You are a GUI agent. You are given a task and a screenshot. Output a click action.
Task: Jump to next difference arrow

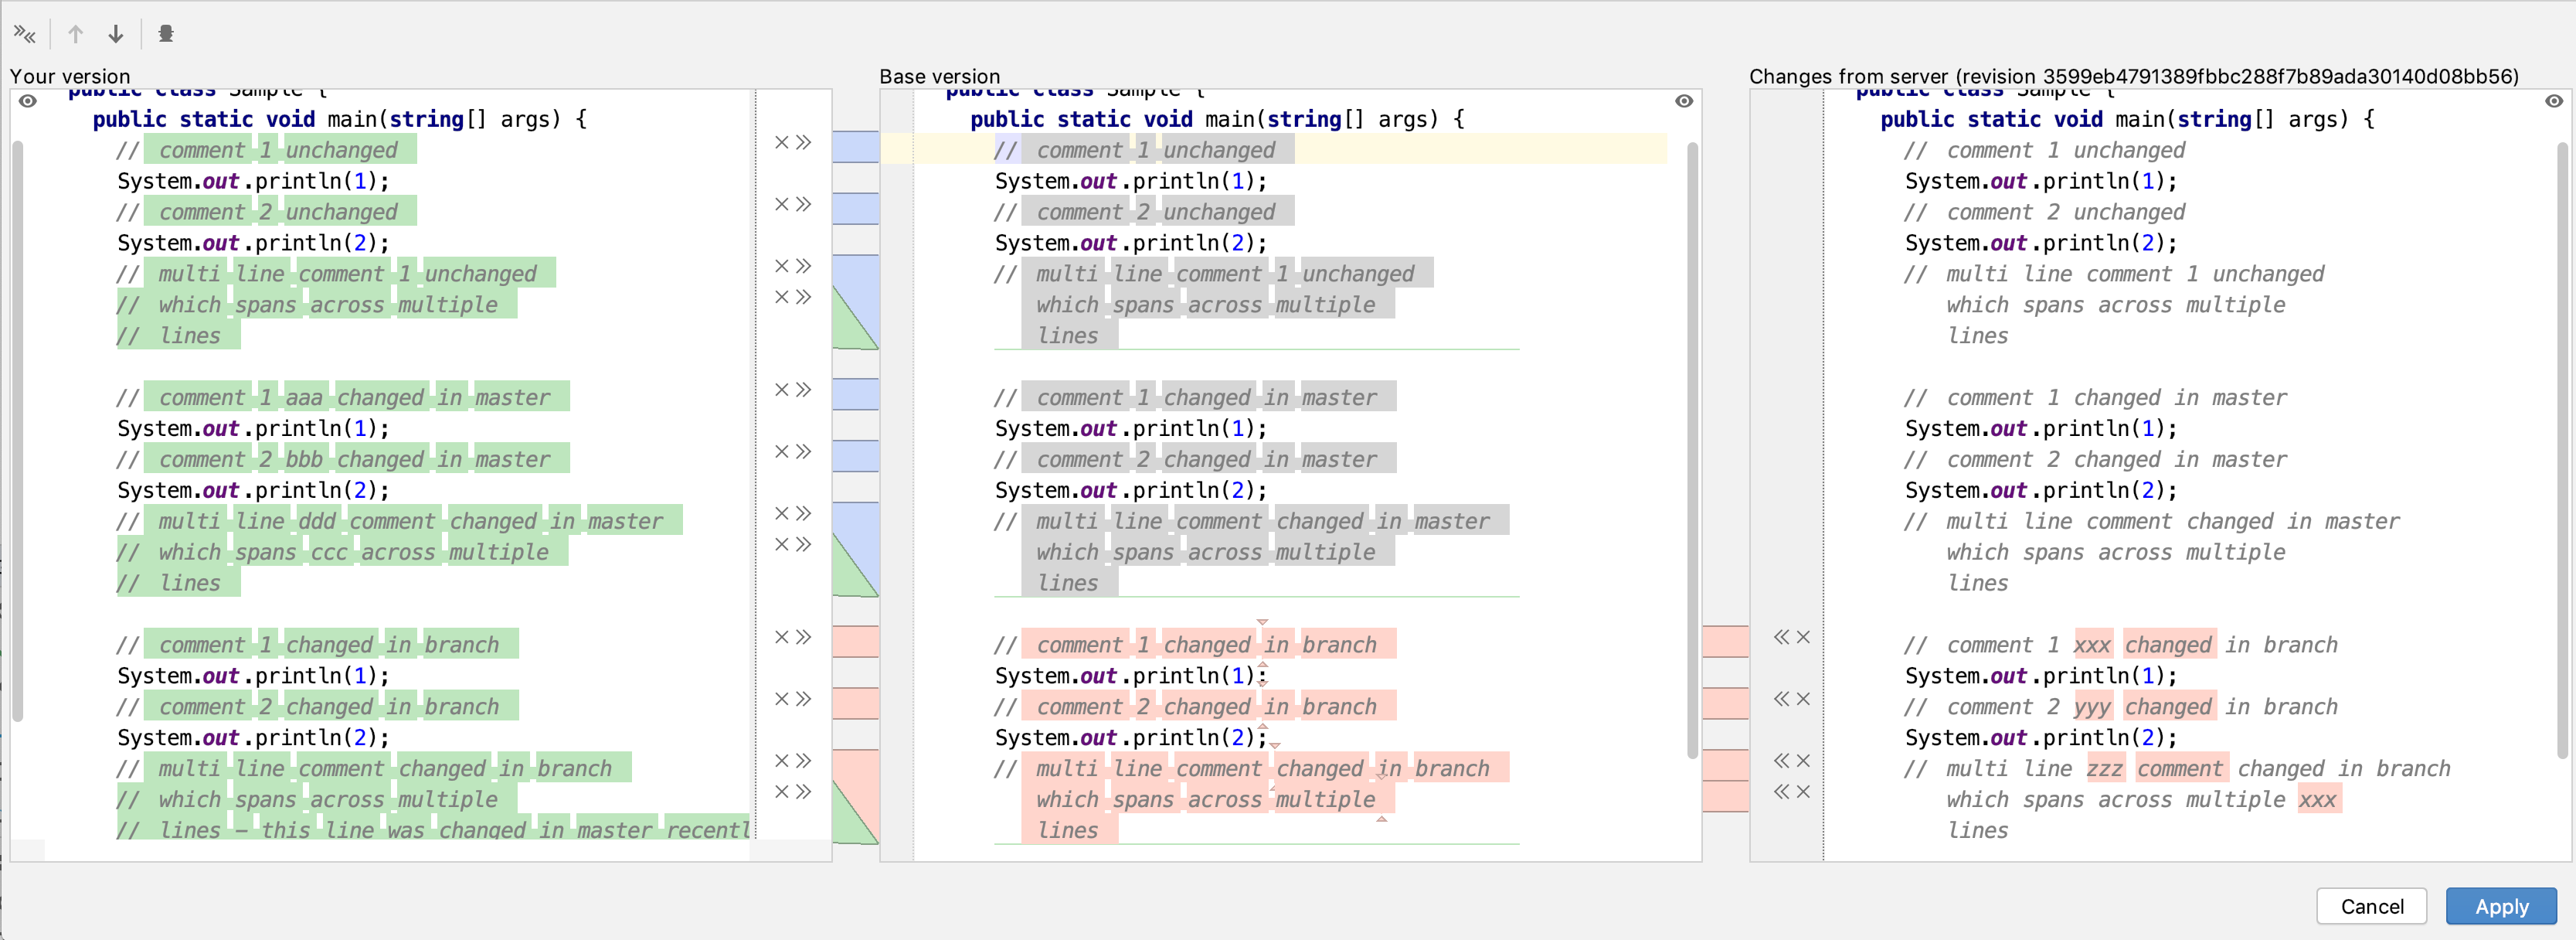tap(116, 35)
